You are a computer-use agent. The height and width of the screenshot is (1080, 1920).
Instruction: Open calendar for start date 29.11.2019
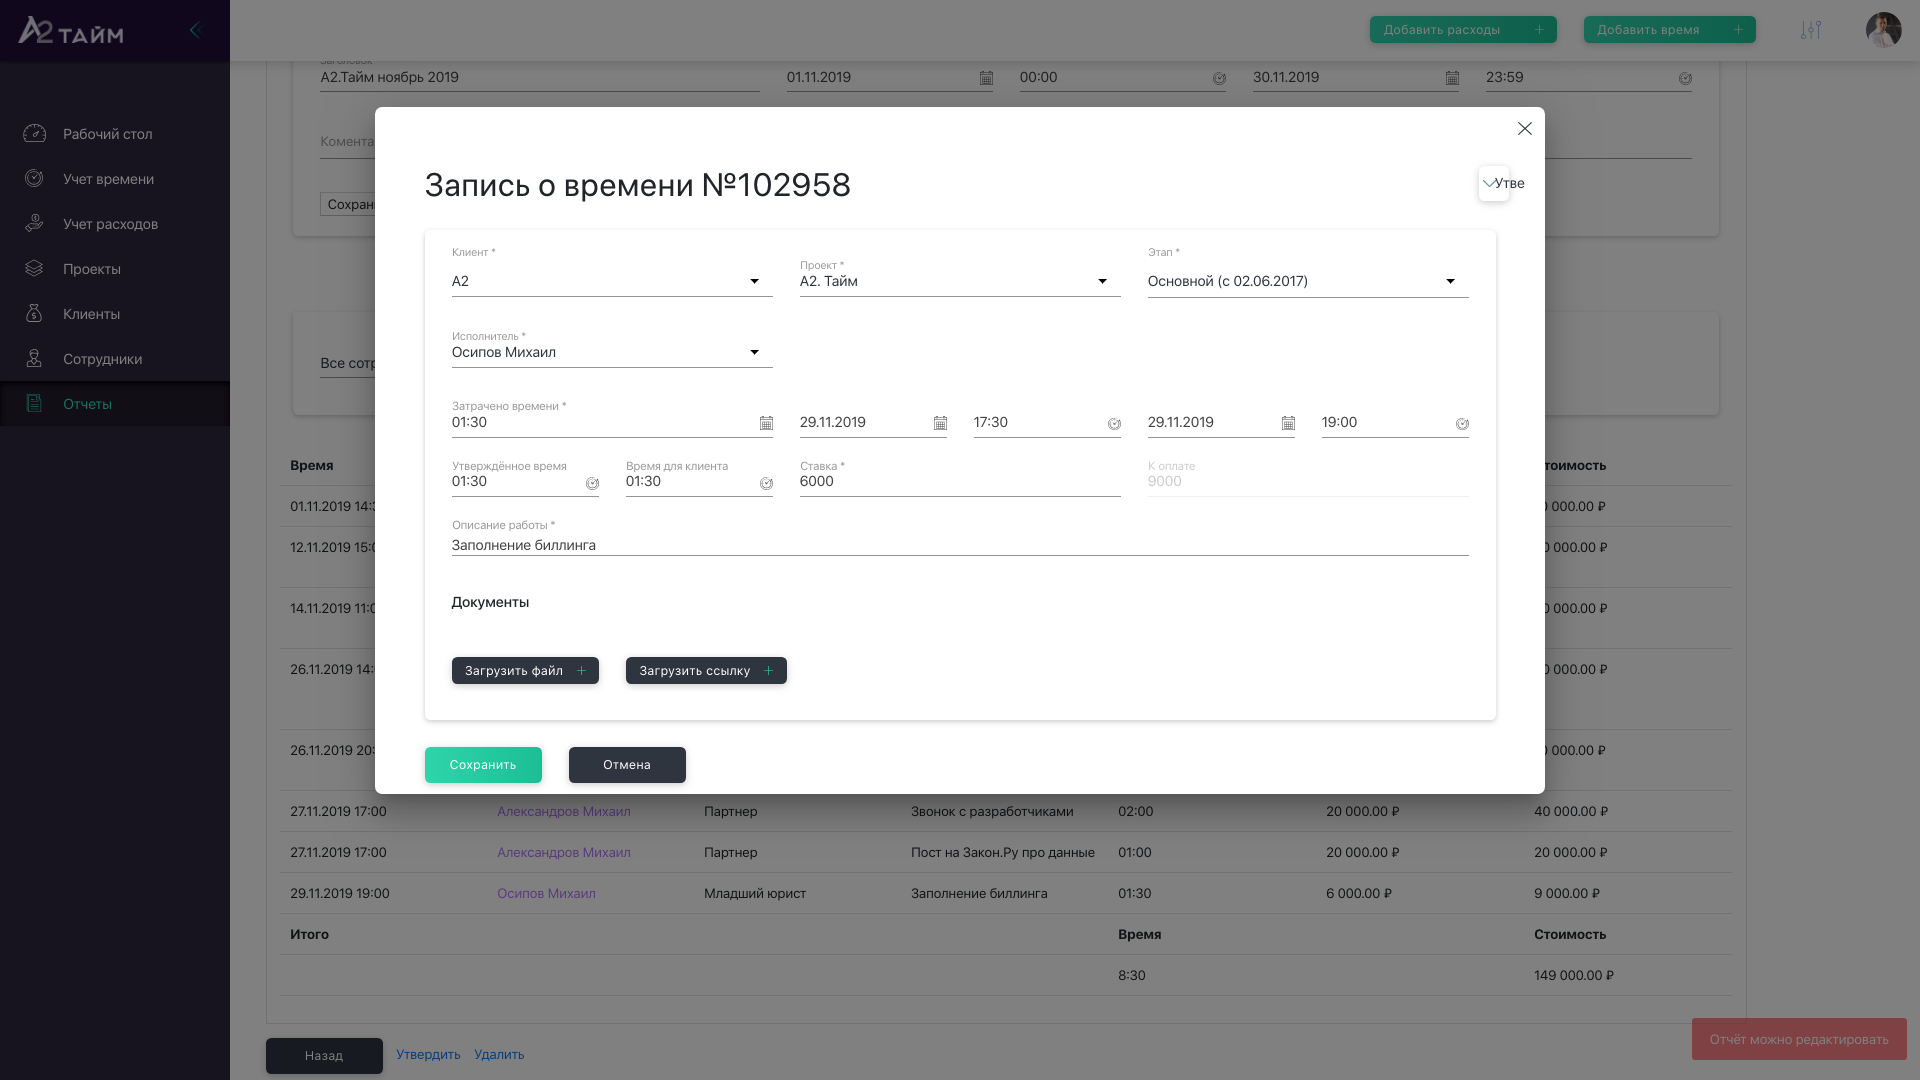pyautogui.click(x=940, y=424)
